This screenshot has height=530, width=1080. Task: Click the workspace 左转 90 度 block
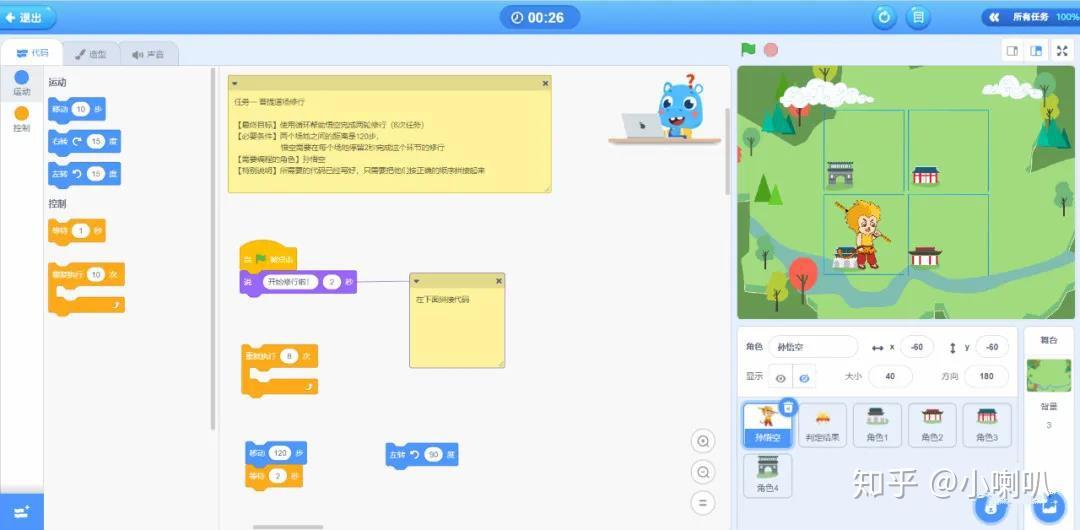coord(422,456)
